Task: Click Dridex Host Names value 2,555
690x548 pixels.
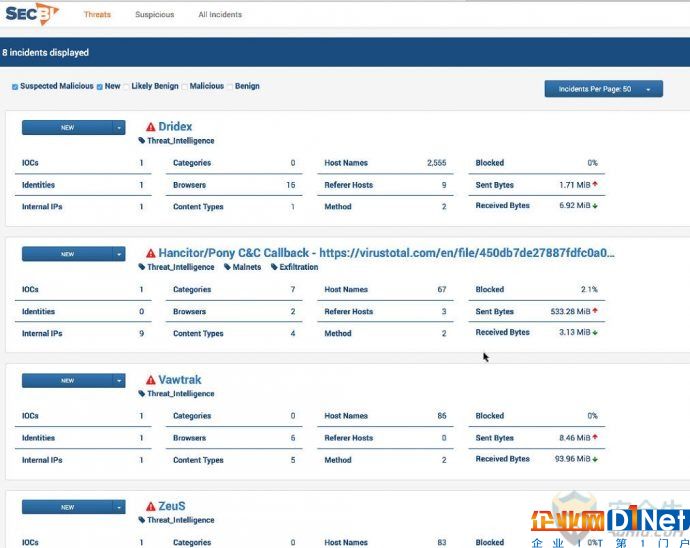Action: (437, 163)
